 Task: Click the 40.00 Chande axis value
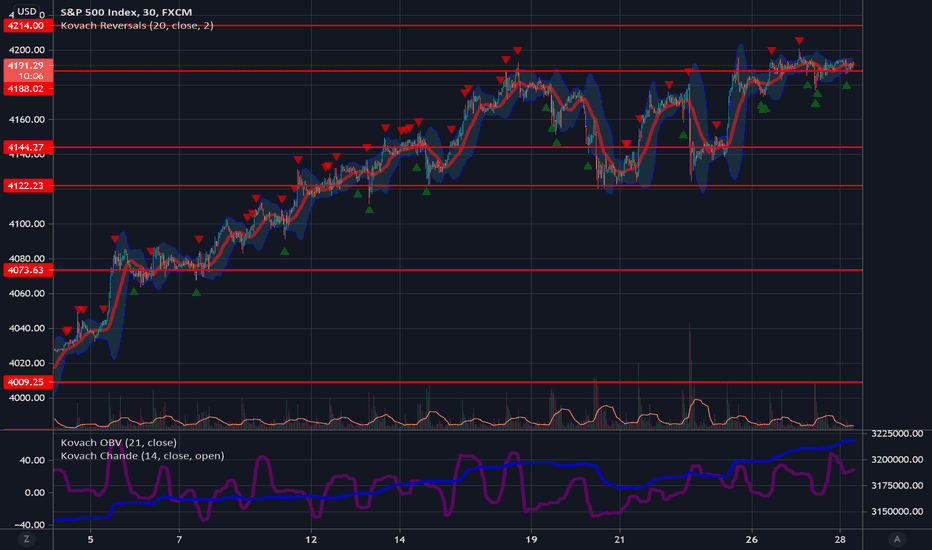pyautogui.click(x=33, y=460)
